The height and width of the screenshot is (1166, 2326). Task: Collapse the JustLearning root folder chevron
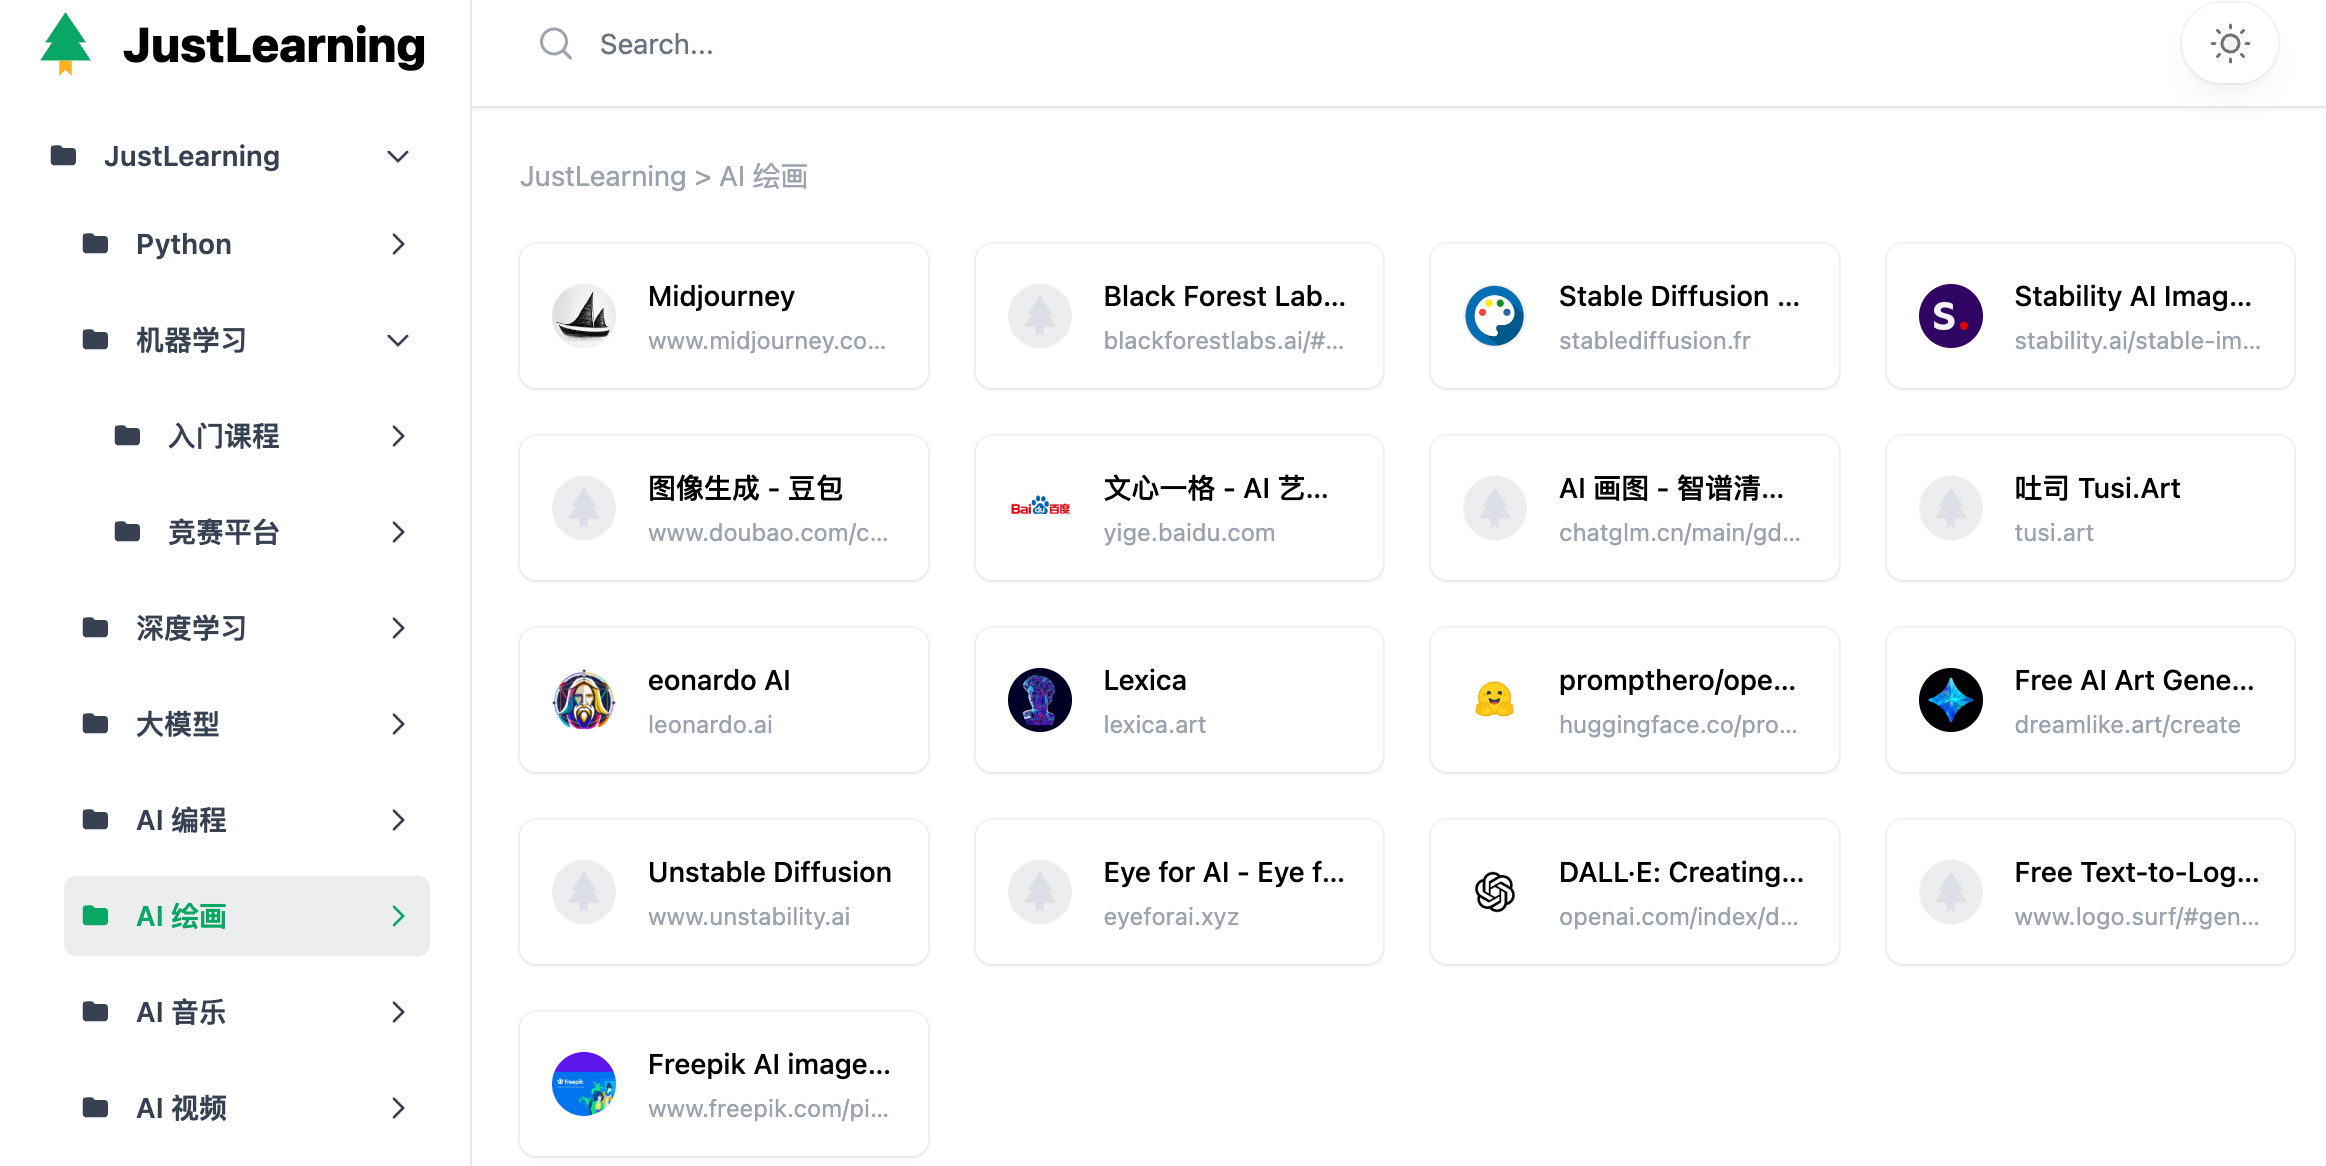click(398, 157)
